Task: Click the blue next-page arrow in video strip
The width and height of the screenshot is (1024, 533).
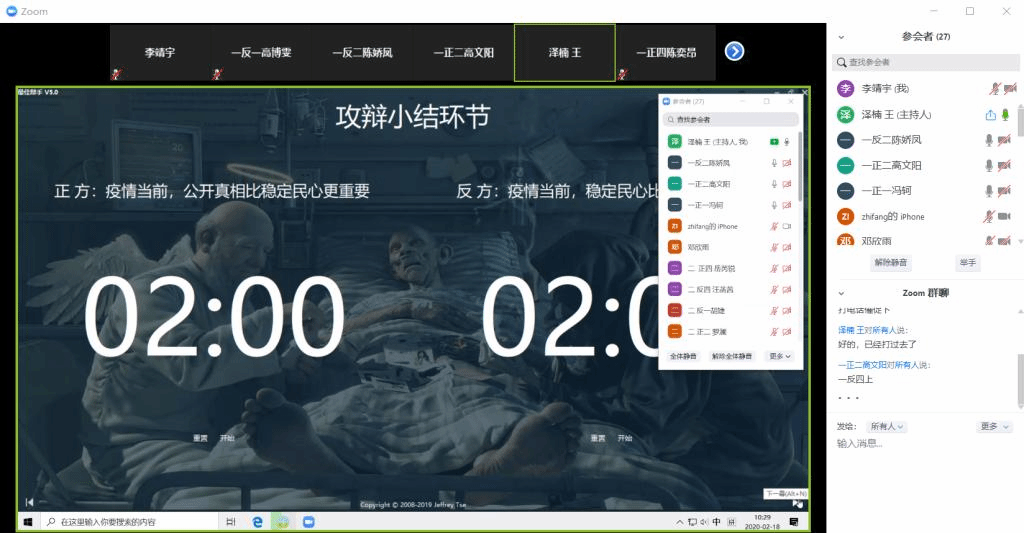Action: [x=734, y=51]
